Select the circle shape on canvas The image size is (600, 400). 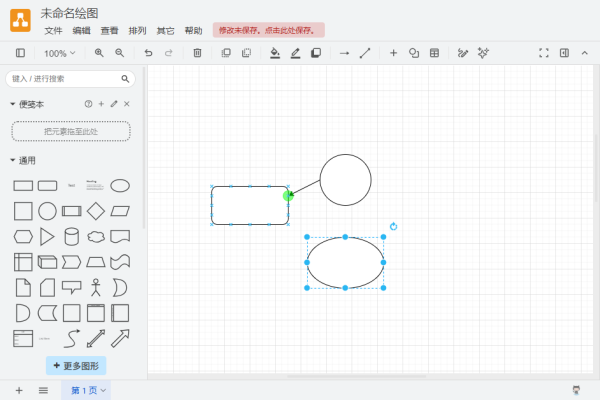[346, 180]
